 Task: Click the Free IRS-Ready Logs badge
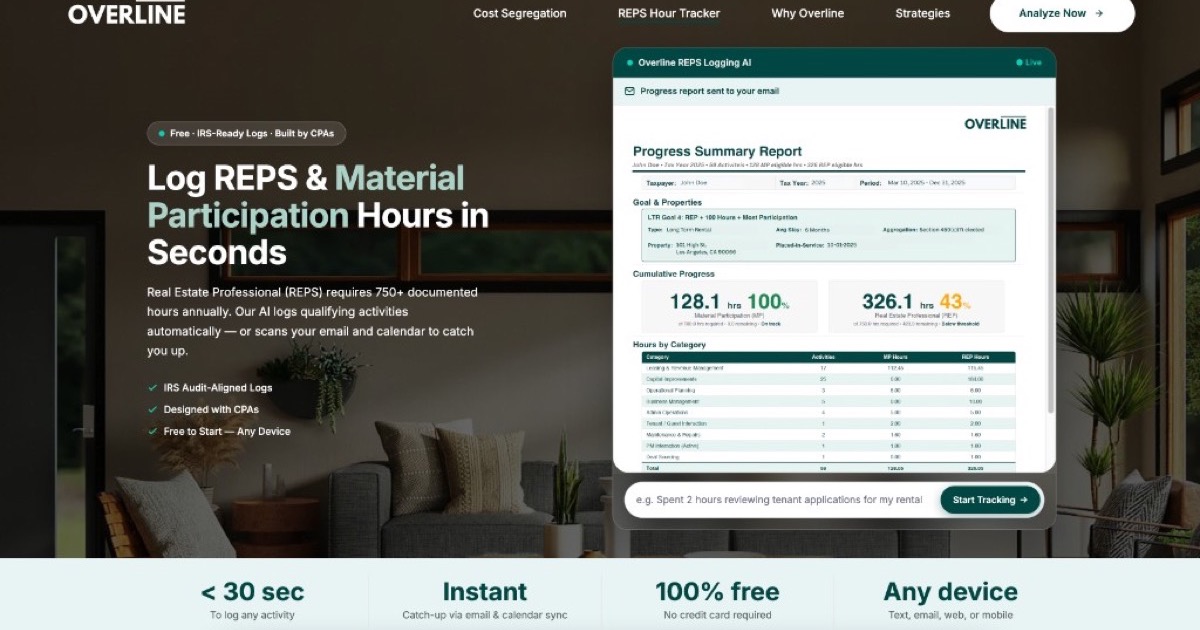pyautogui.click(x=246, y=133)
